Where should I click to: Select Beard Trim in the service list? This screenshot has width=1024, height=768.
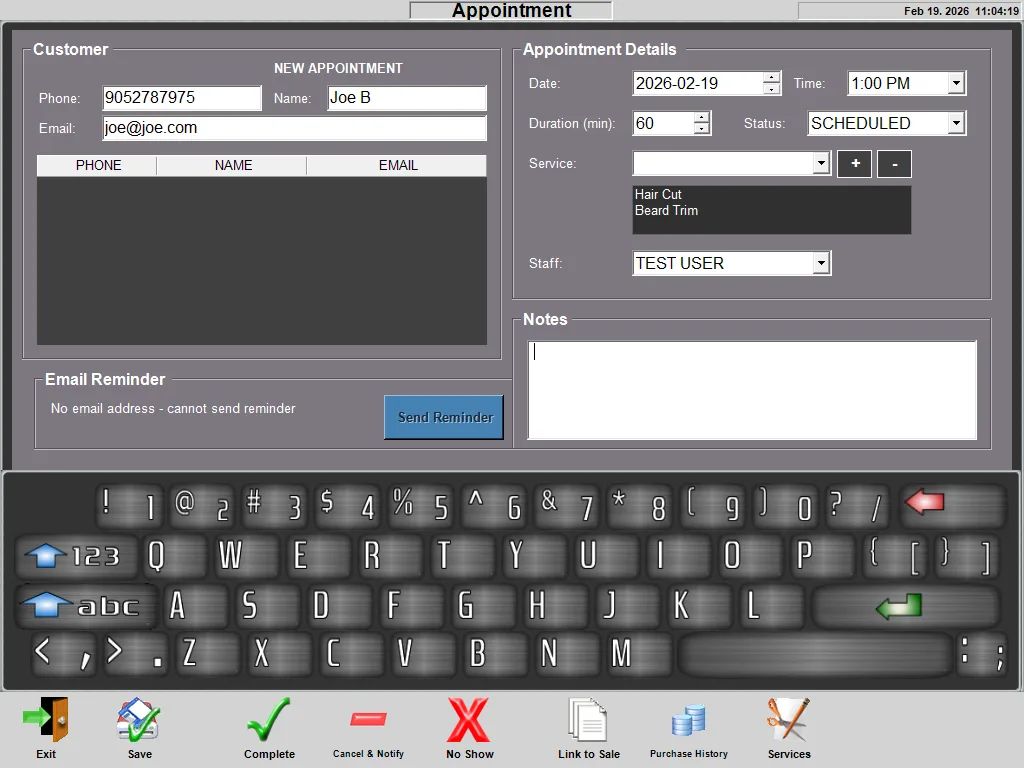pos(667,211)
